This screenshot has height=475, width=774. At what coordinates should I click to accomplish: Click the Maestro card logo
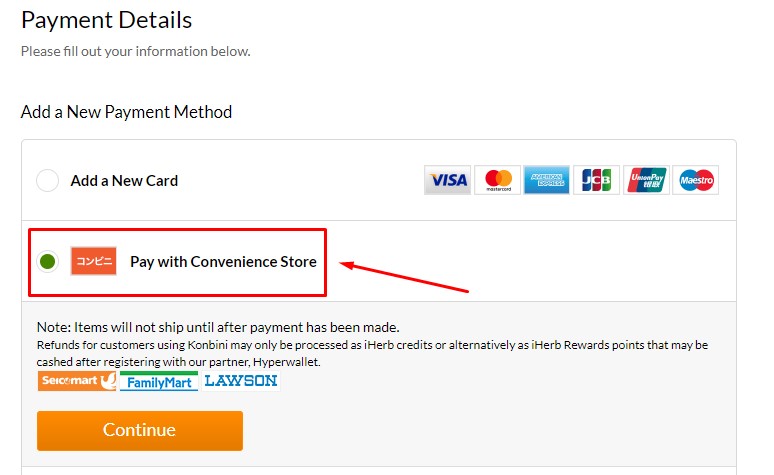tap(696, 180)
